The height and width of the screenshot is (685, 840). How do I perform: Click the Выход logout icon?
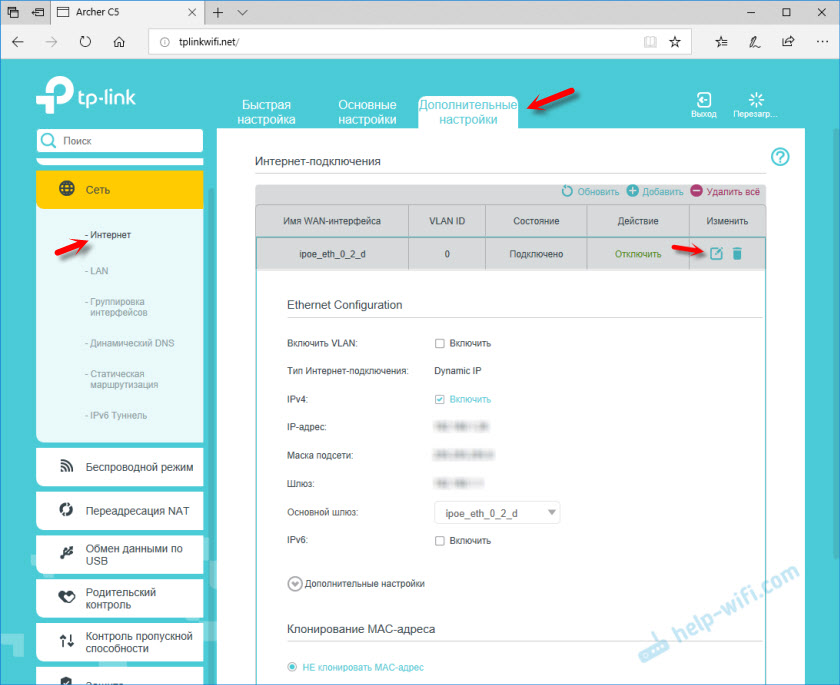click(703, 101)
